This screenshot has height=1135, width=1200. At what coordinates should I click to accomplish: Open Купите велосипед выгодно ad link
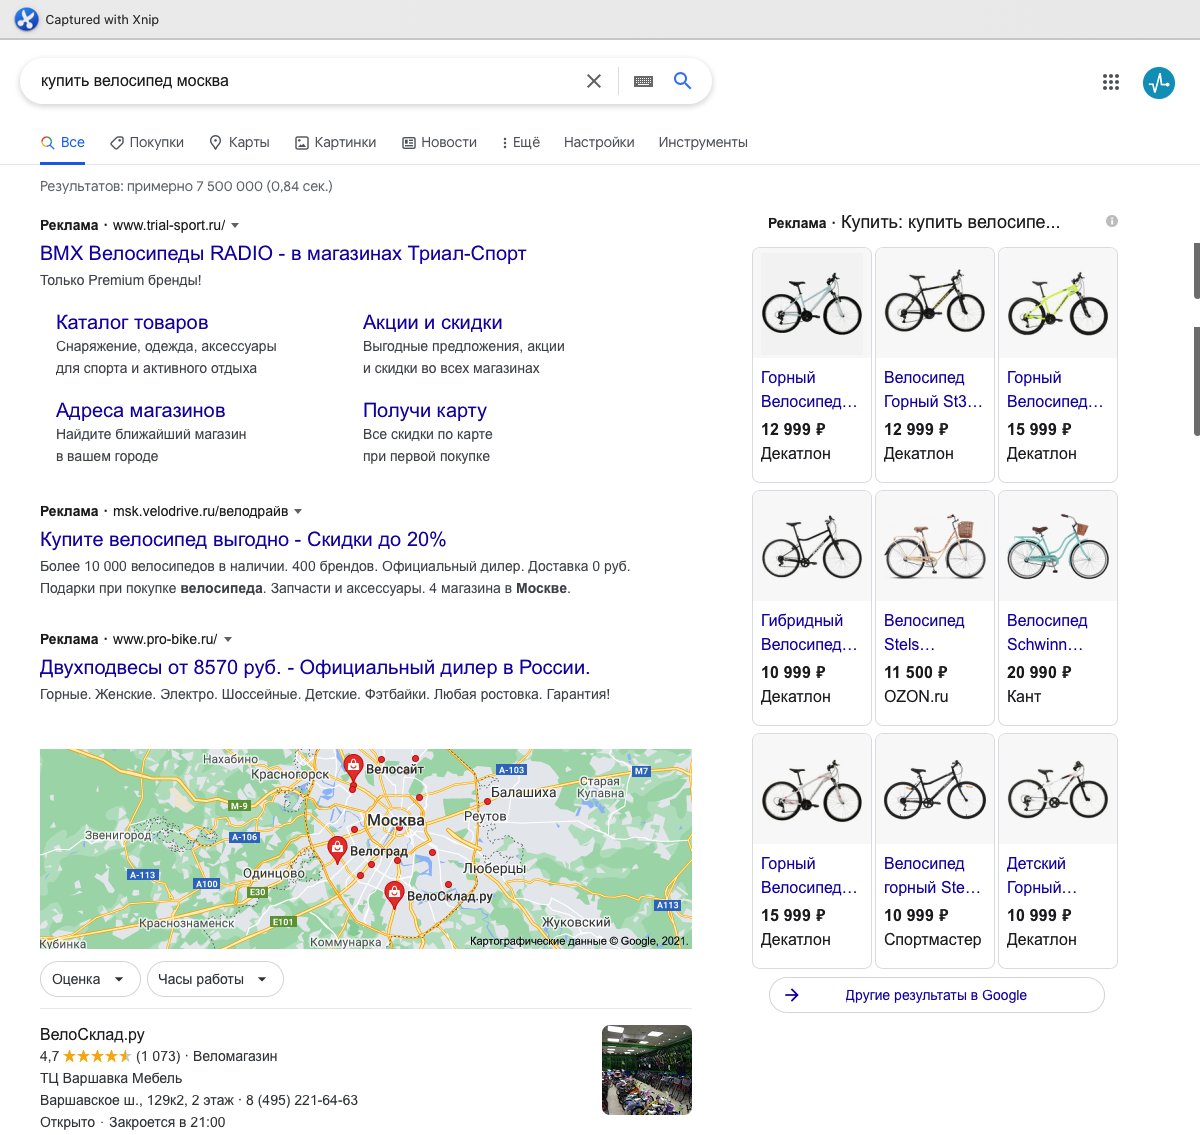pos(243,539)
